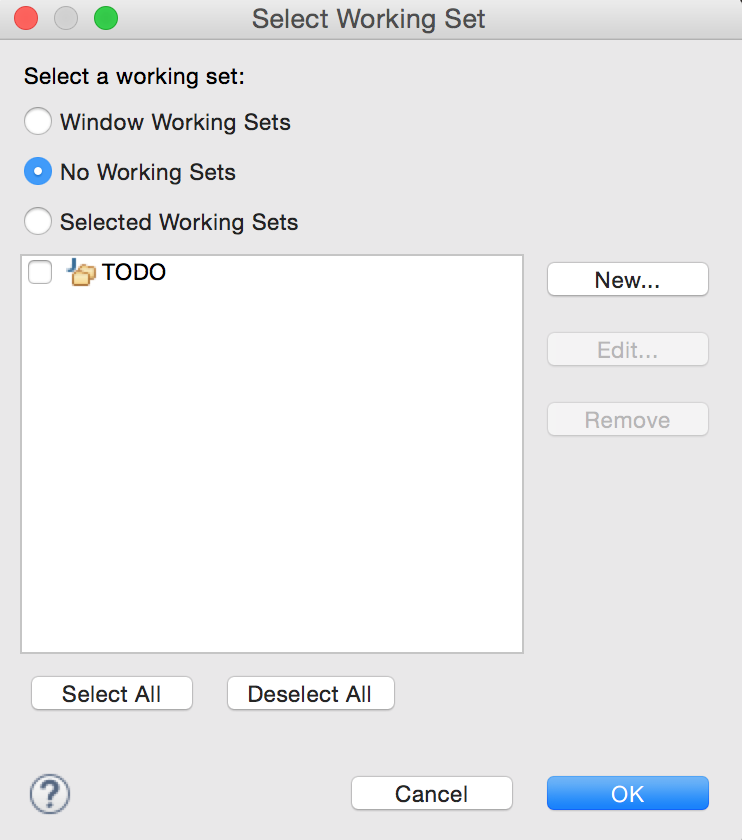Click the disabled Edit button

coord(627,349)
